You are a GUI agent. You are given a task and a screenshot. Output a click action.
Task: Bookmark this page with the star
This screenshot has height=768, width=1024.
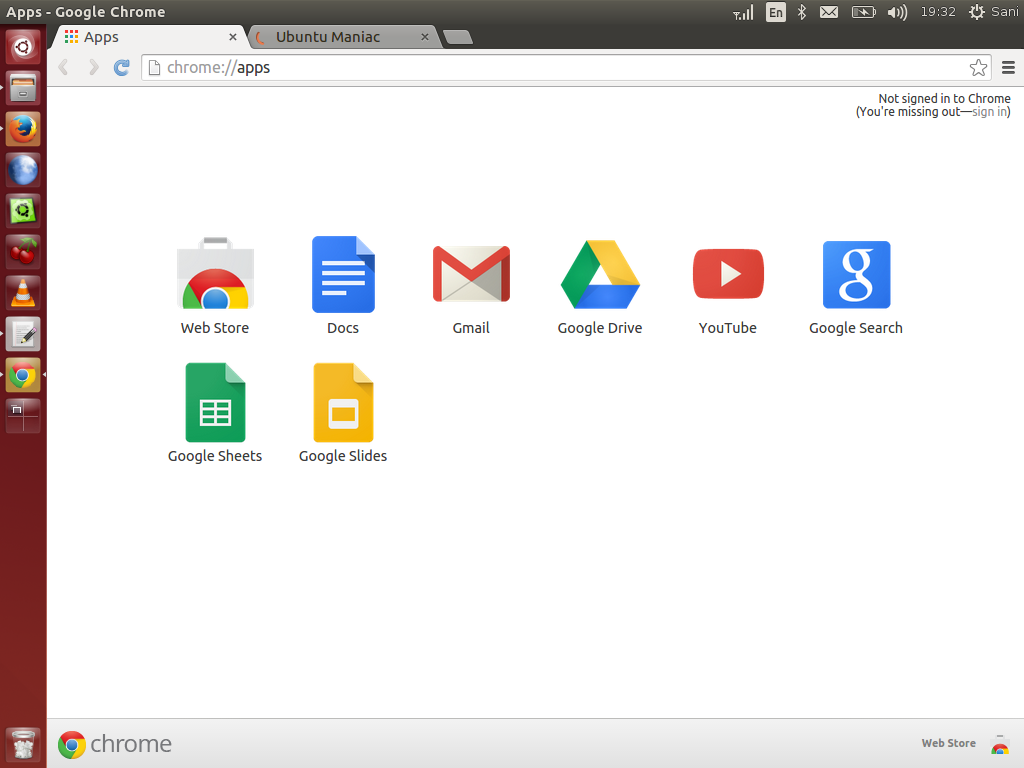(x=978, y=67)
